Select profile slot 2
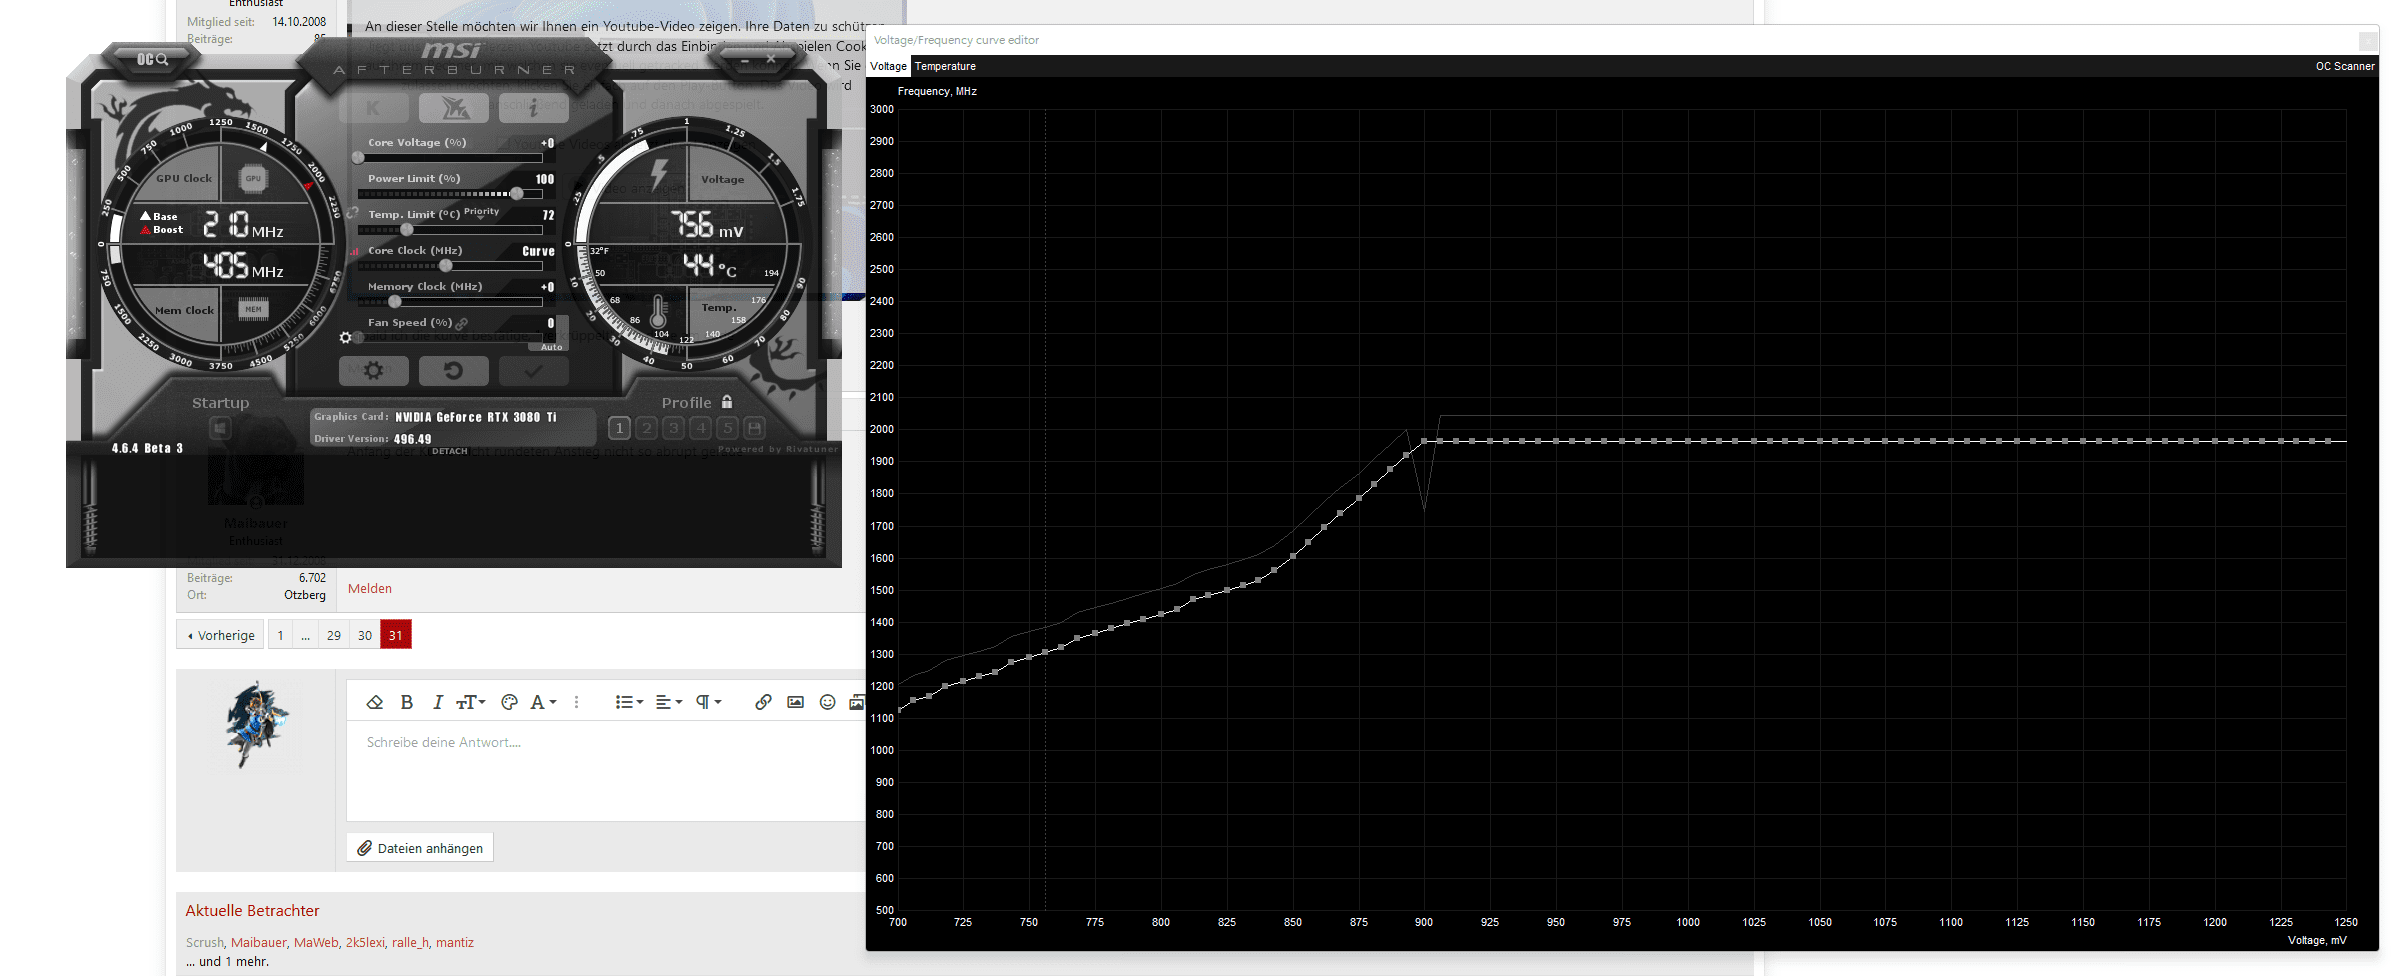Image resolution: width=2394 pixels, height=976 pixels. point(647,428)
